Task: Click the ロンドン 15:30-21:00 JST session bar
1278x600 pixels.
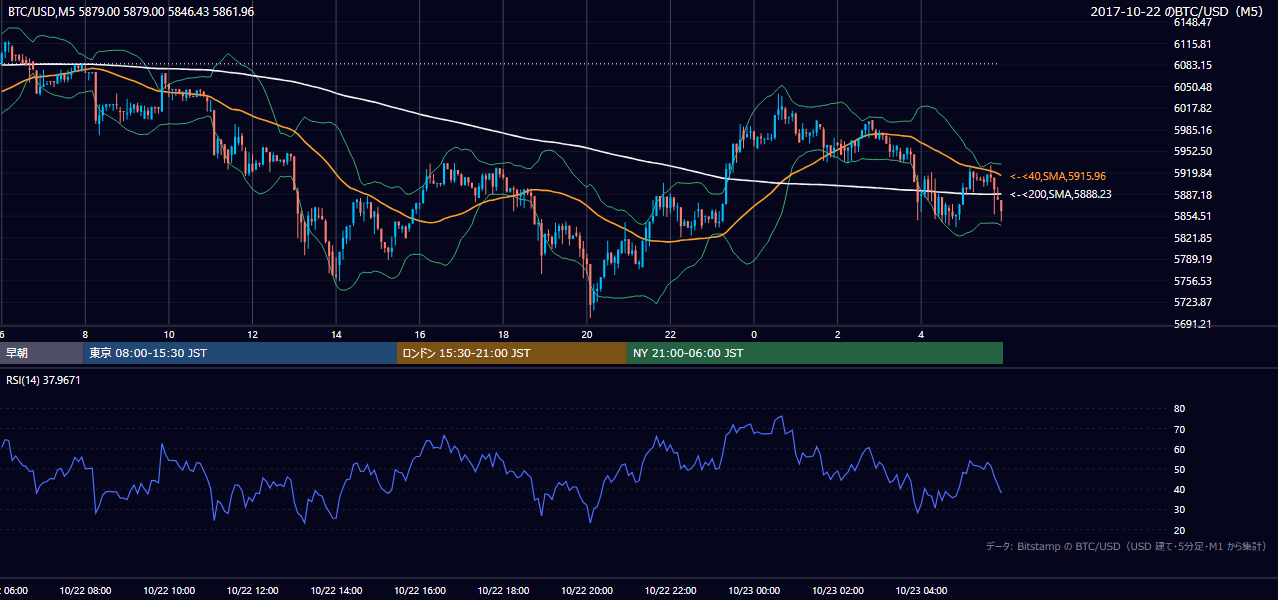Action: 512,353
